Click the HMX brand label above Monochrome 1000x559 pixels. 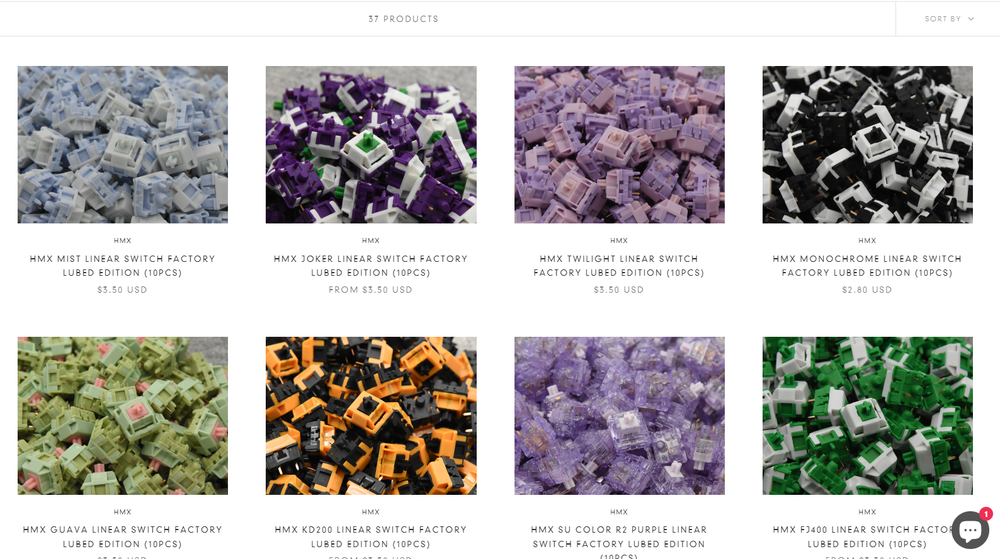867,241
